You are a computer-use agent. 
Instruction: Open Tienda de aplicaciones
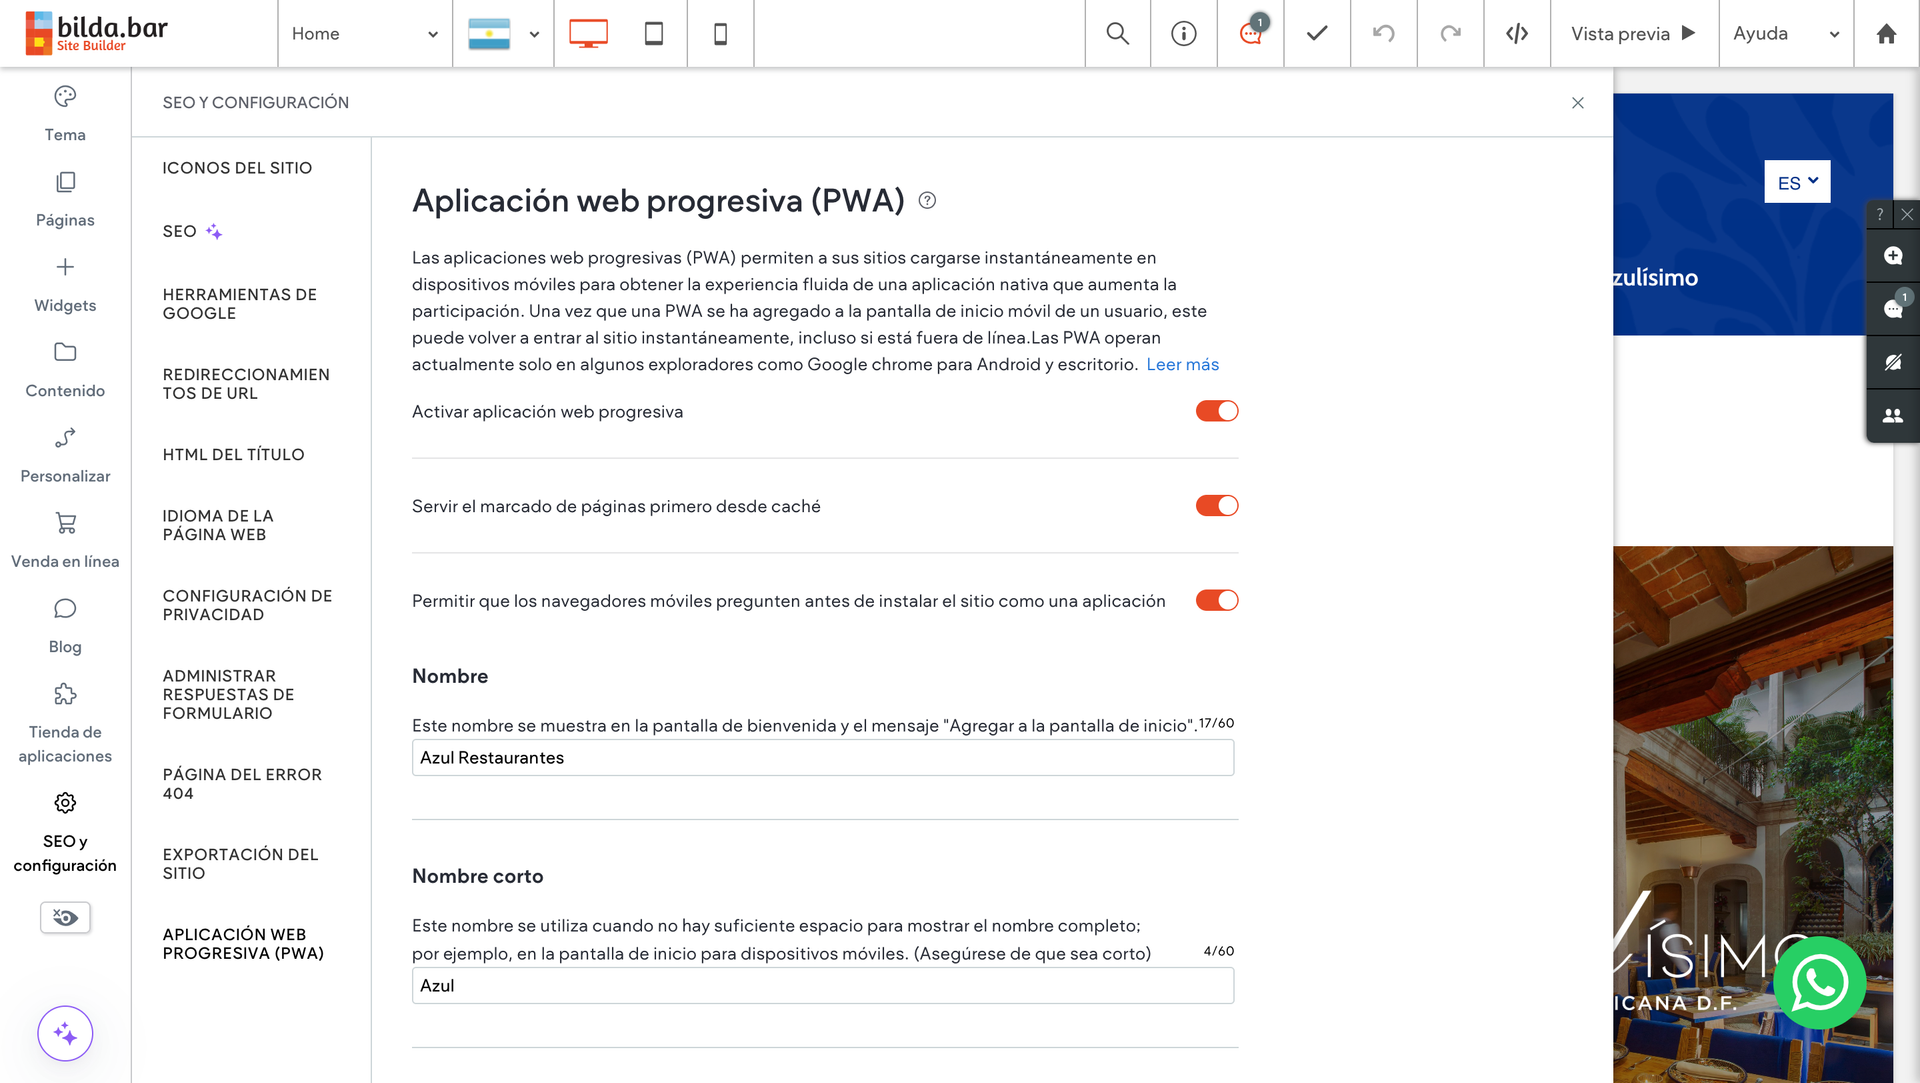[65, 723]
